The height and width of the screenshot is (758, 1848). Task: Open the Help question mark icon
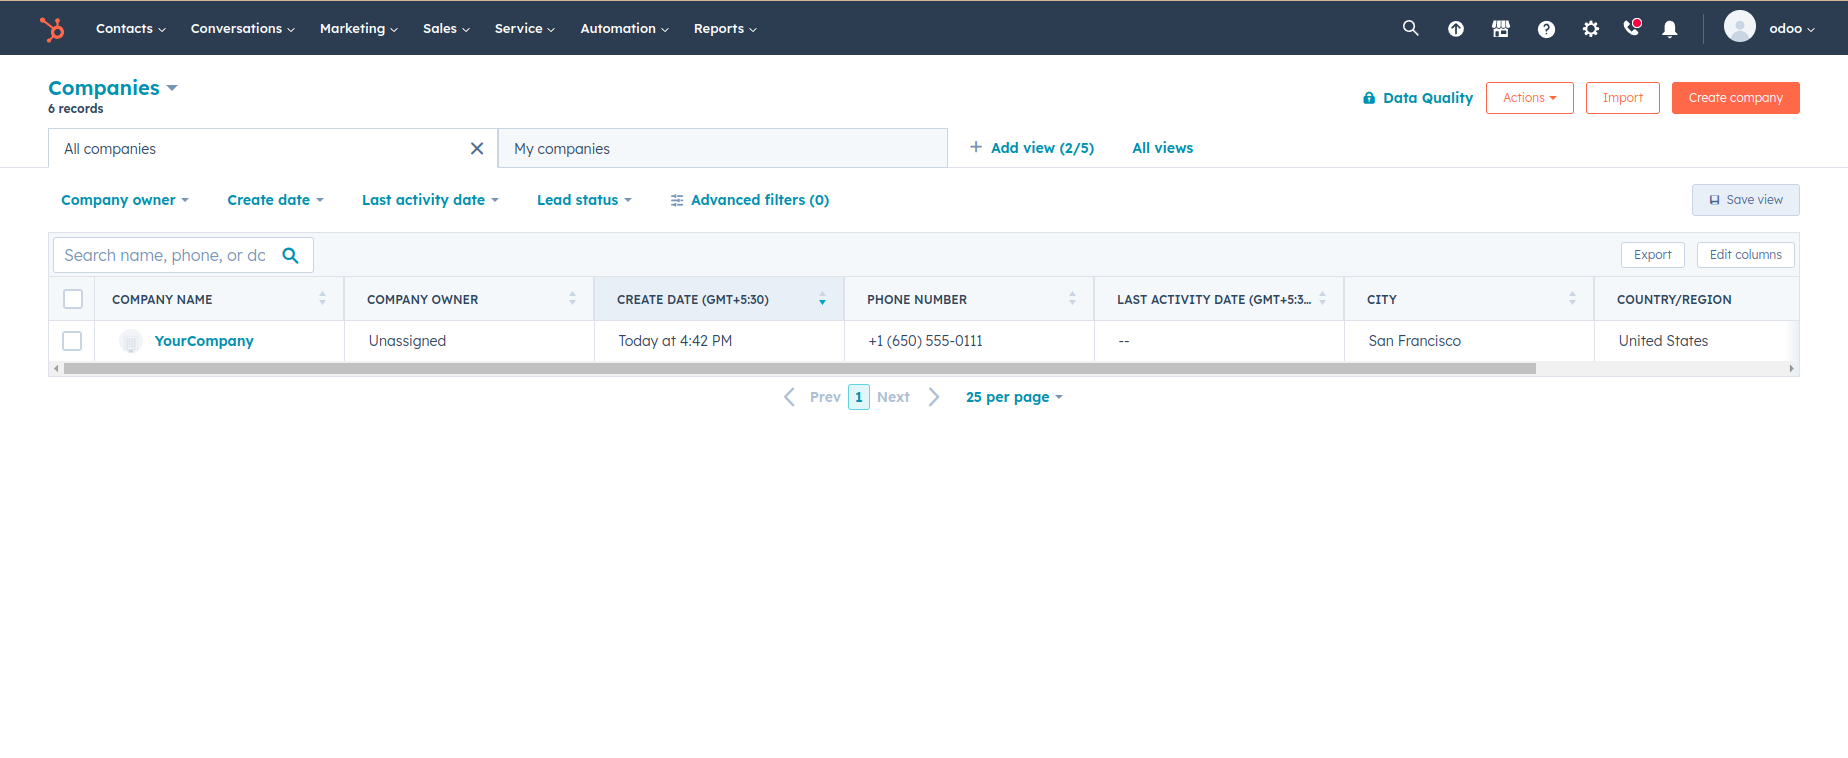click(x=1546, y=29)
